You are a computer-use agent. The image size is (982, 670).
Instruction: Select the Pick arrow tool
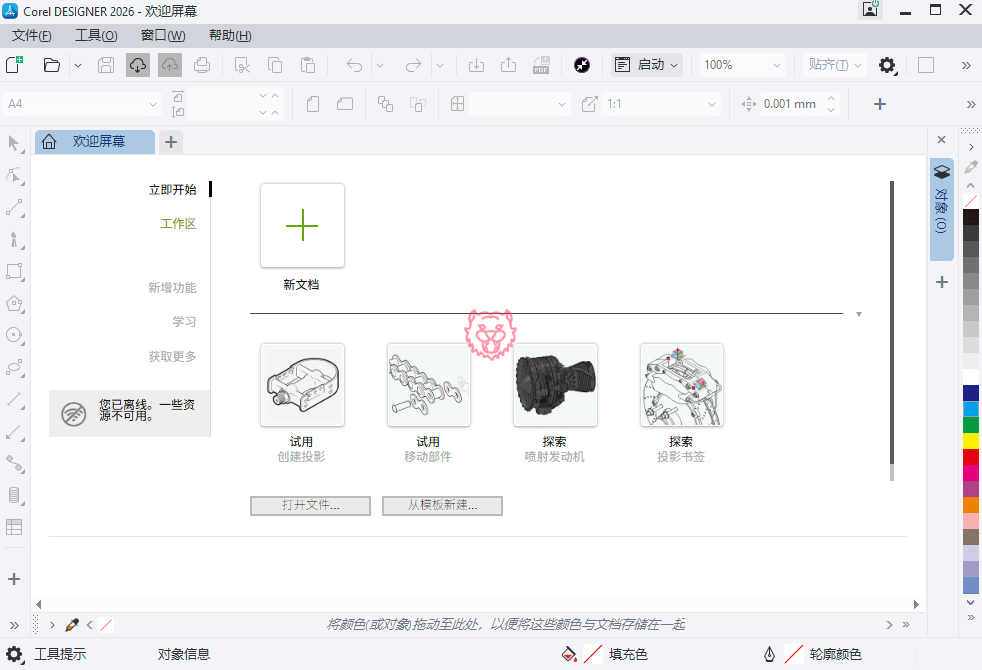tap(14, 144)
